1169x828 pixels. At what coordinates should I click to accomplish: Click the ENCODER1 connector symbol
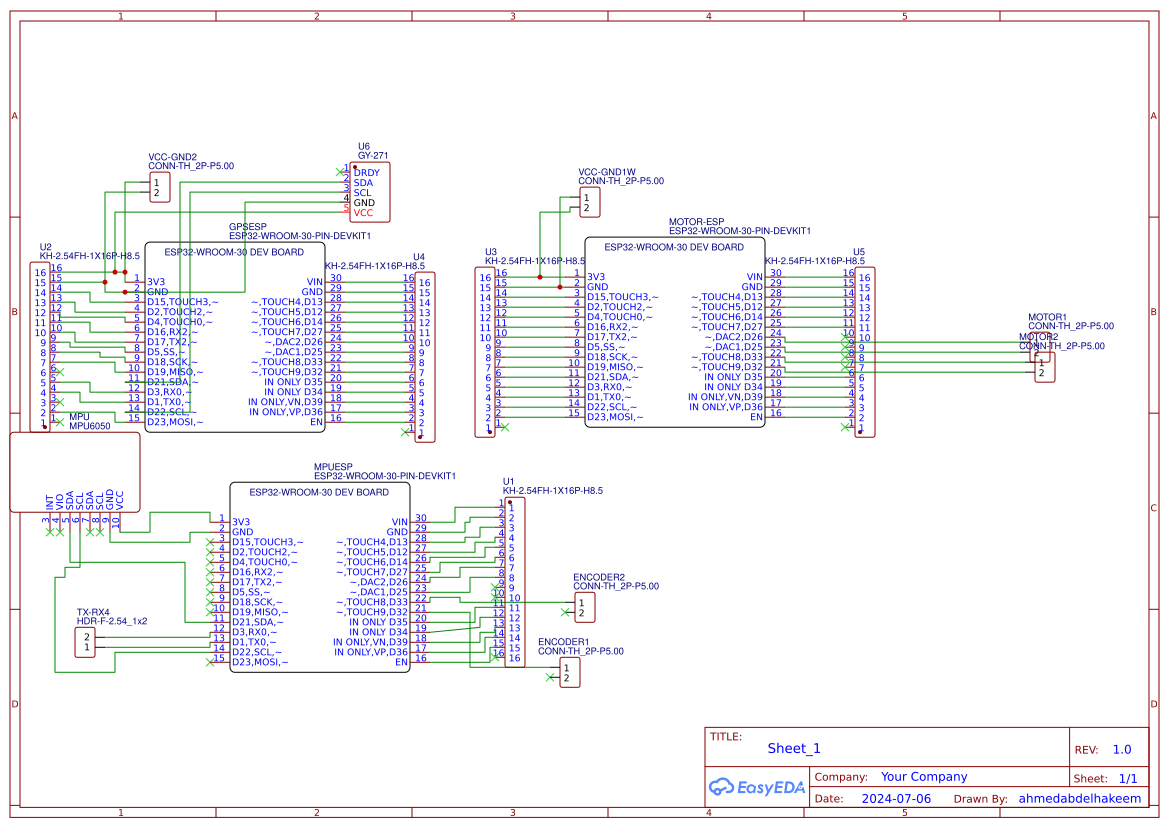[570, 672]
